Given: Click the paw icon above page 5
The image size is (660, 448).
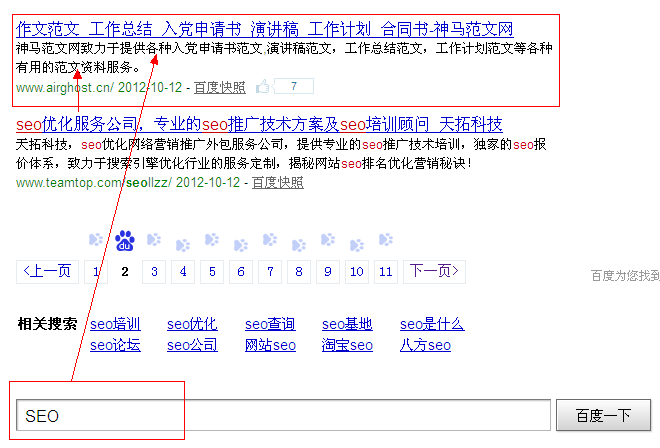Looking at the screenshot, I should coord(211,240).
